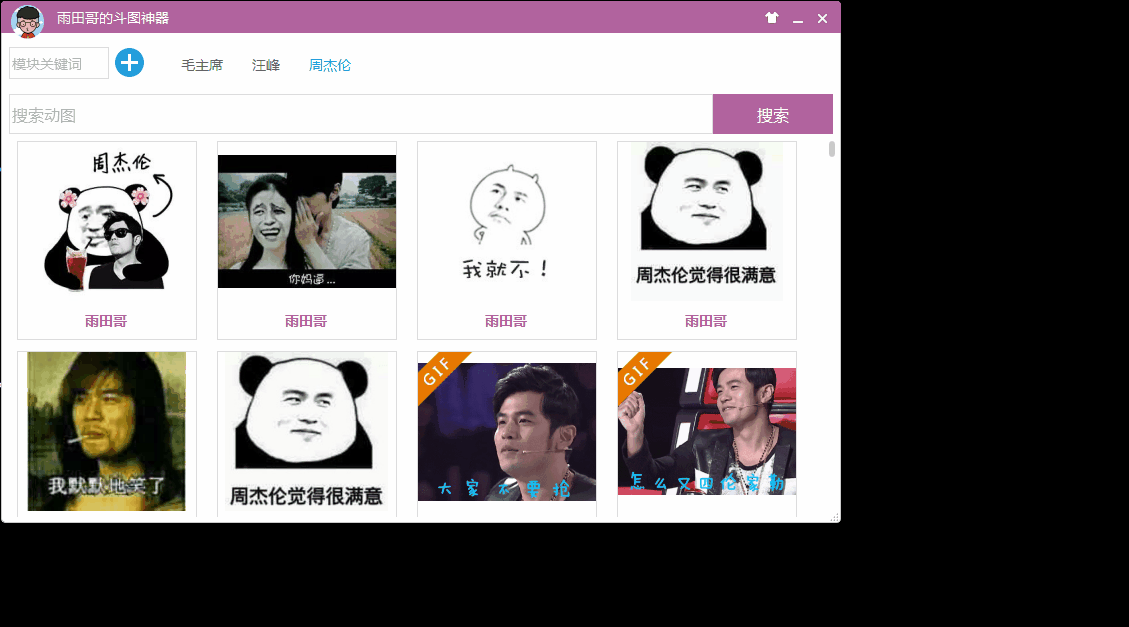
Task: Select the '我就不!' meme thumbnail
Action: click(x=506, y=220)
